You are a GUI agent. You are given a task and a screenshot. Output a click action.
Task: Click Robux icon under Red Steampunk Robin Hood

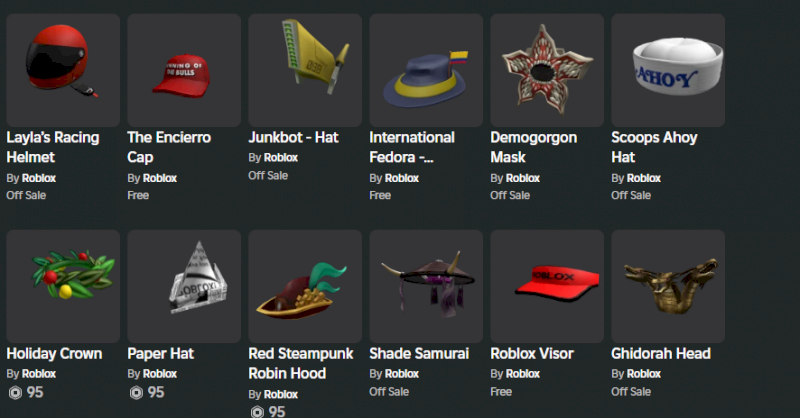pos(258,411)
